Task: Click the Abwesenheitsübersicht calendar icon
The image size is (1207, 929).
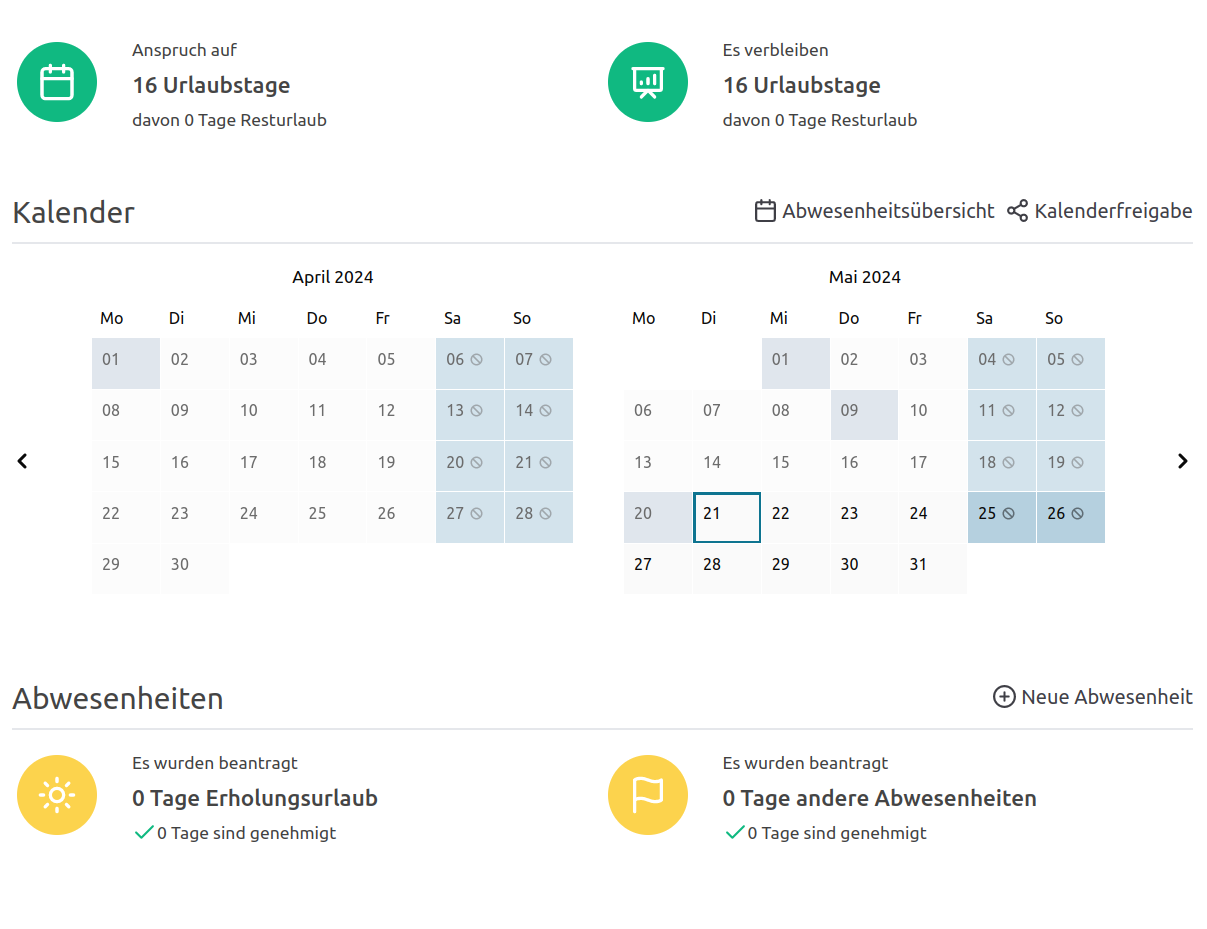Action: click(765, 211)
